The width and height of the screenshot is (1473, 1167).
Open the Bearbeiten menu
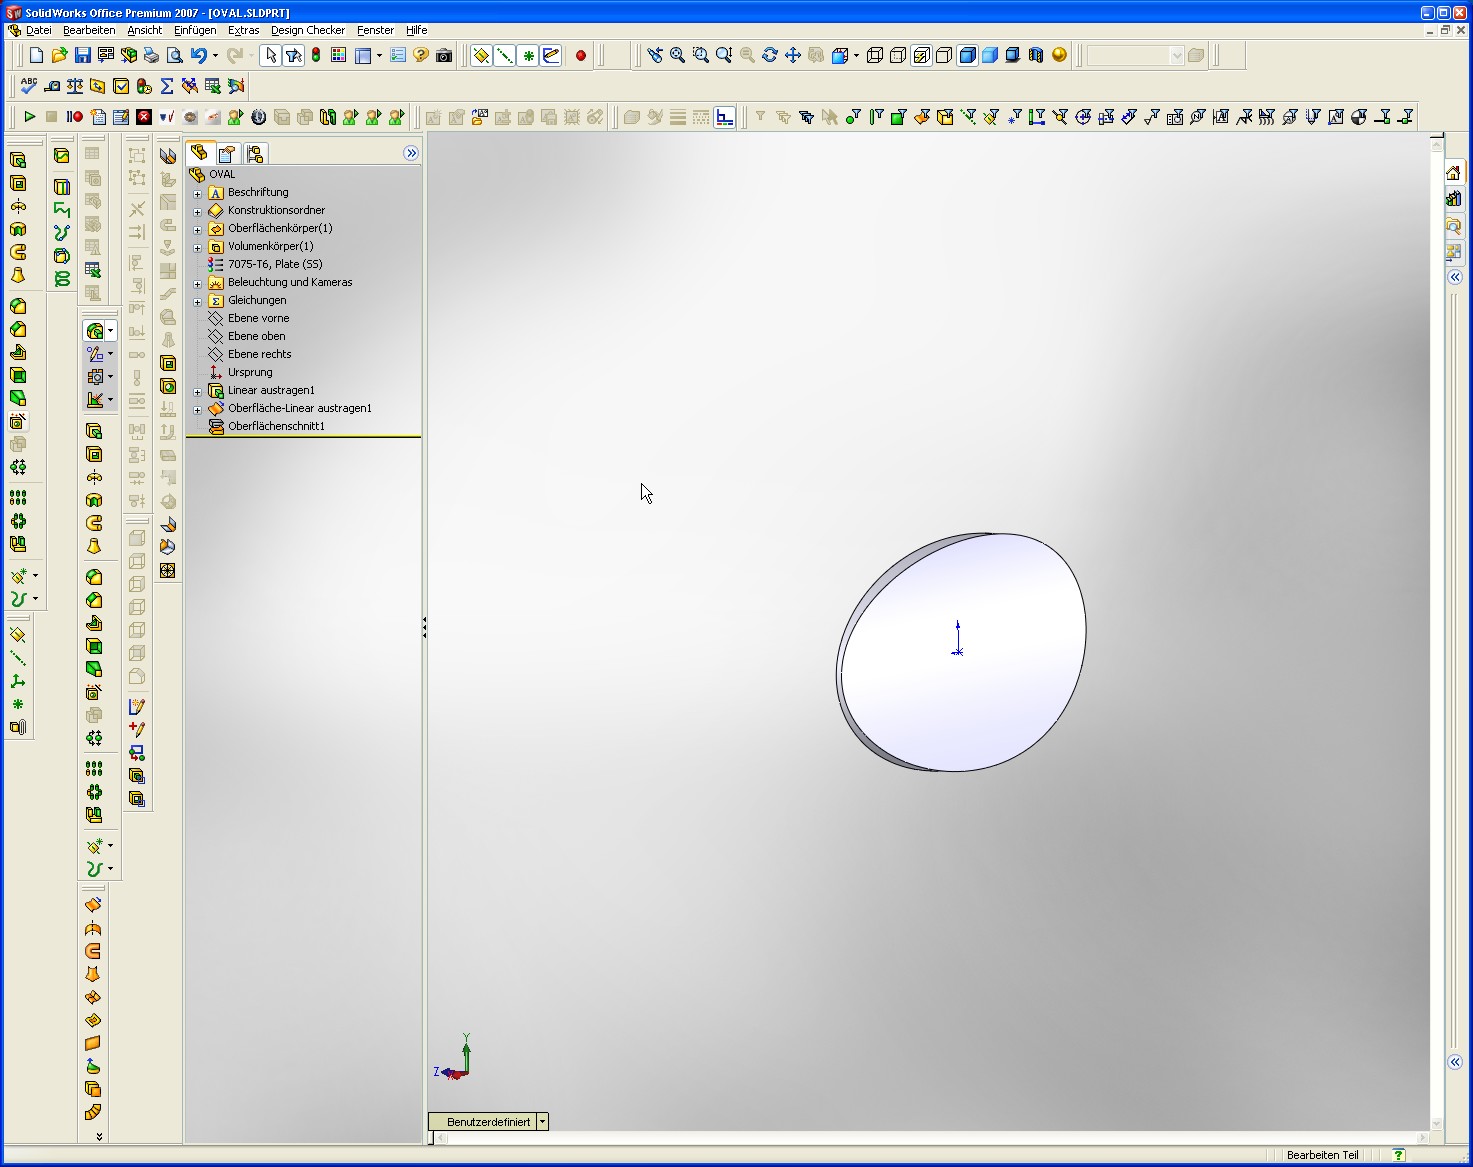click(x=89, y=30)
